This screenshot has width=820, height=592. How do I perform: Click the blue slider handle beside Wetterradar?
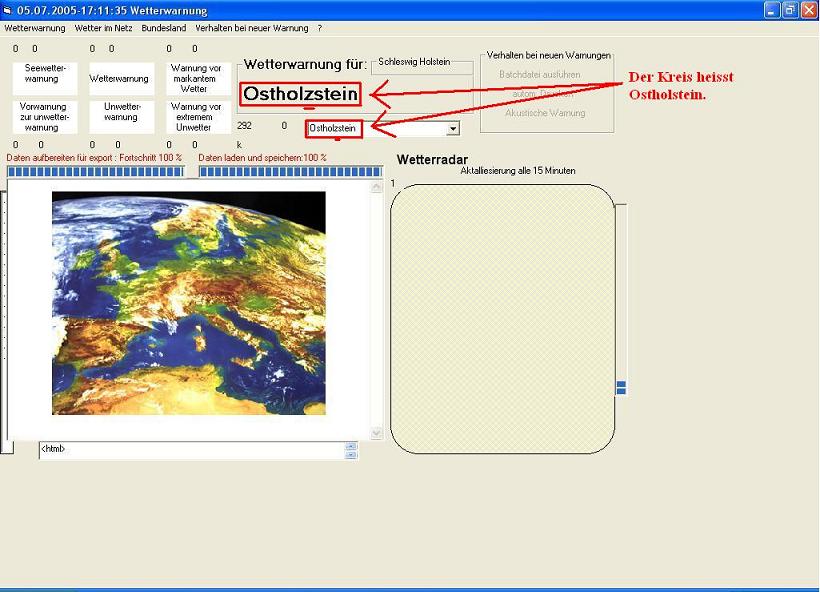click(621, 387)
